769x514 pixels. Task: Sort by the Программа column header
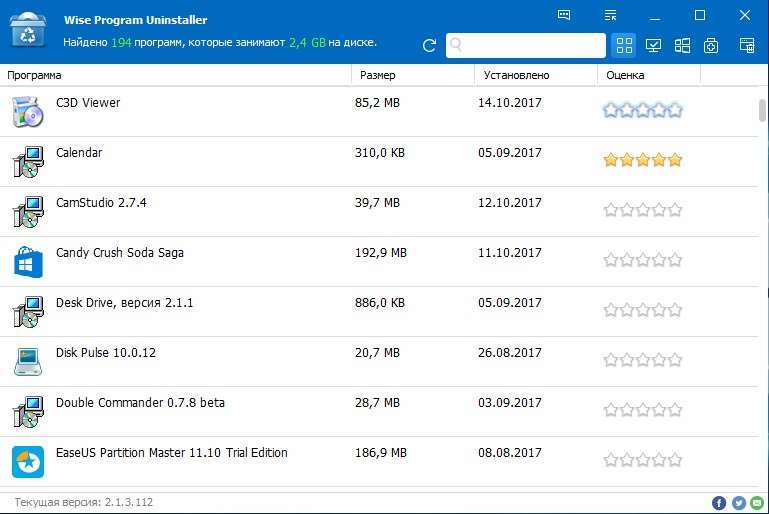click(34, 75)
